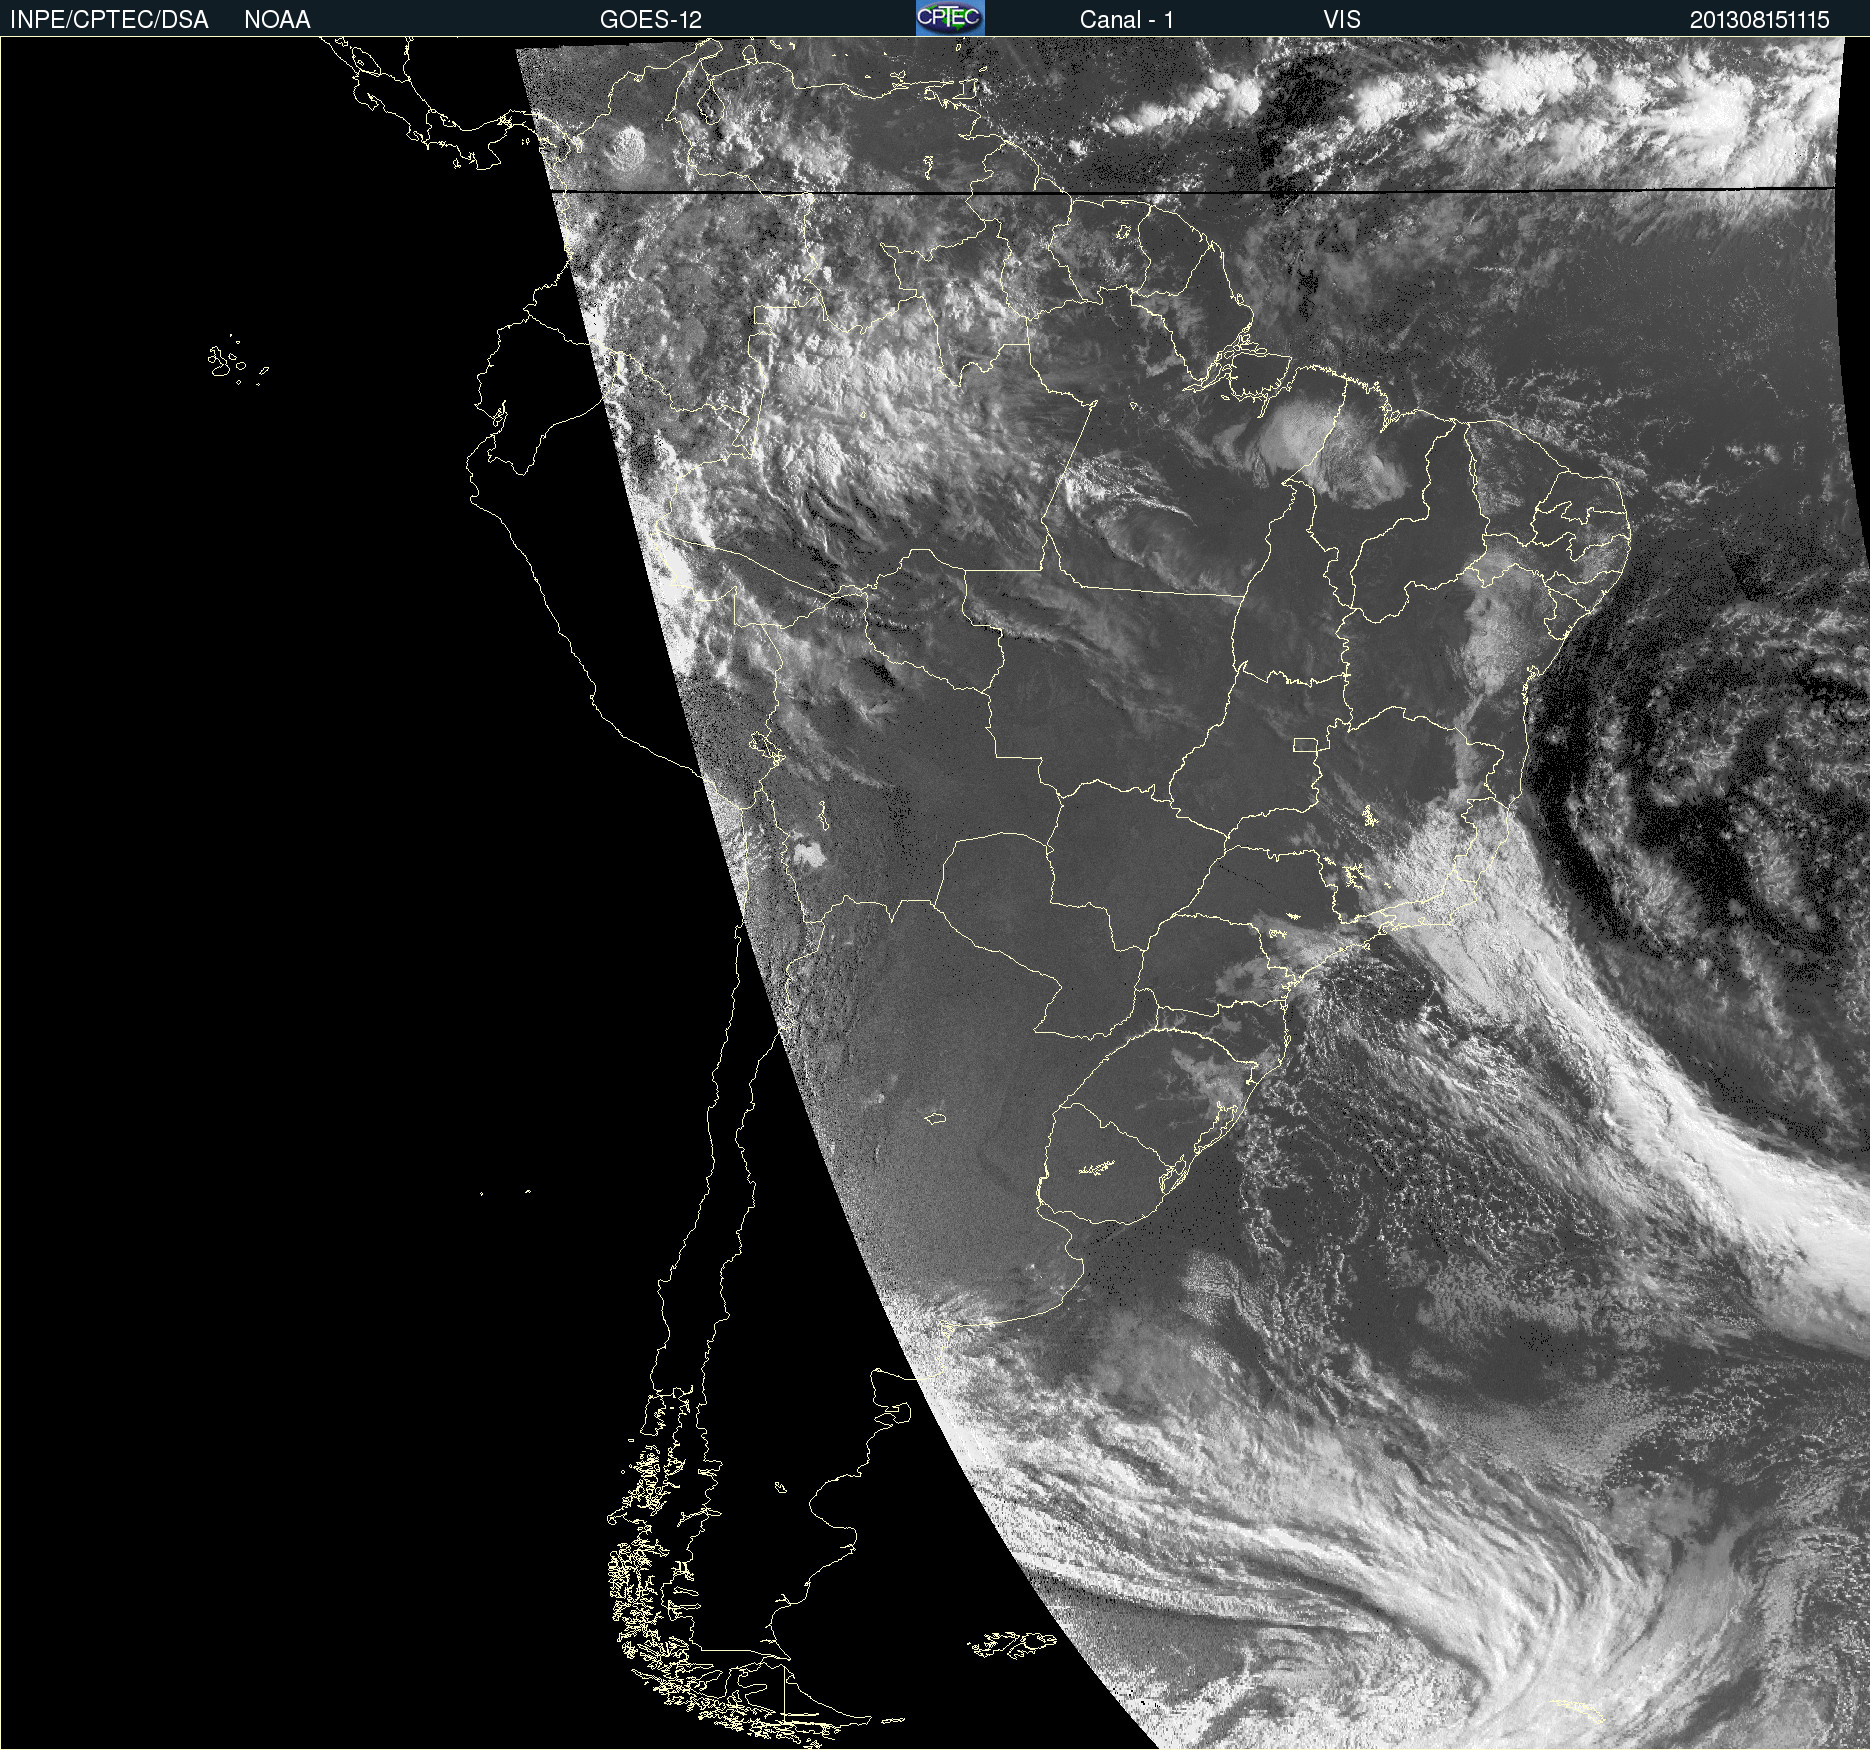Click the Canal - 1 channel label
The height and width of the screenshot is (1750, 1870).
(x=1127, y=20)
